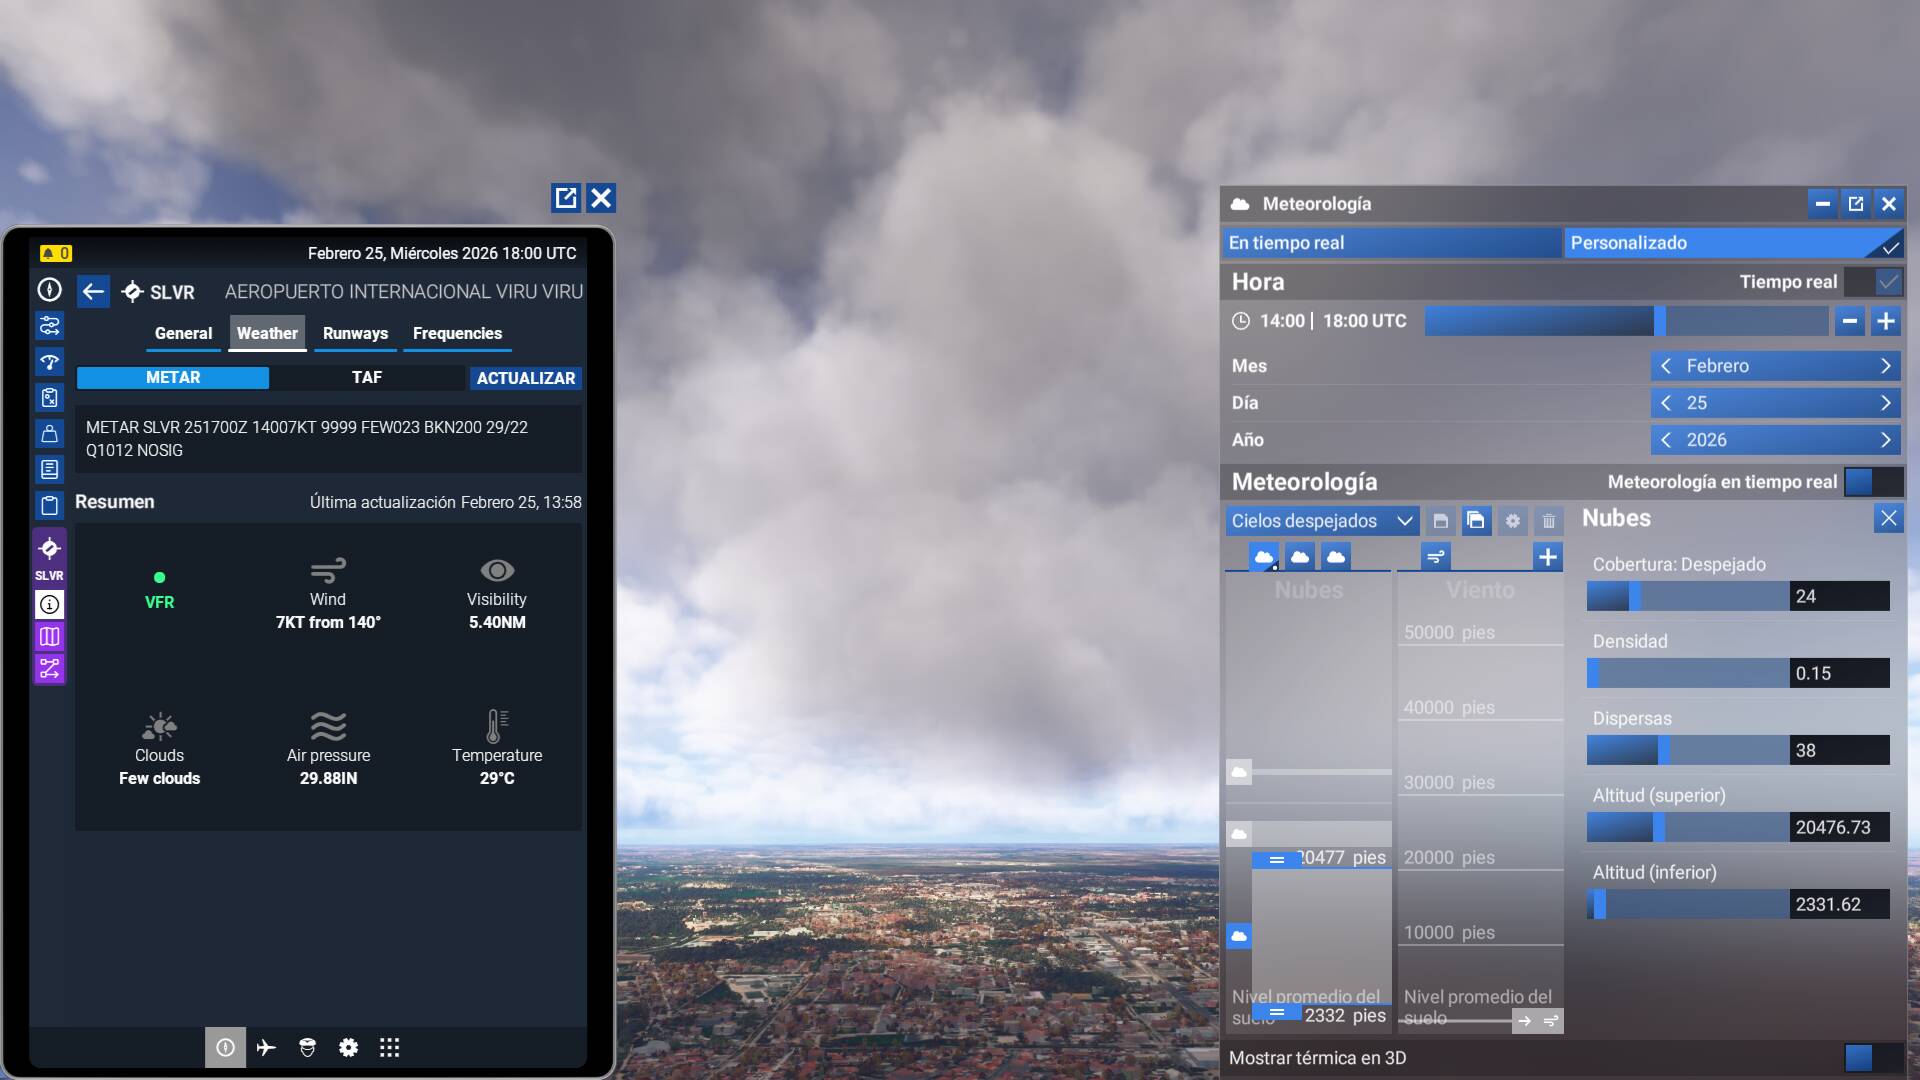Click the previous day arrow beside 25
Image resolution: width=1920 pixels, height=1080 pixels.
(x=1666, y=403)
